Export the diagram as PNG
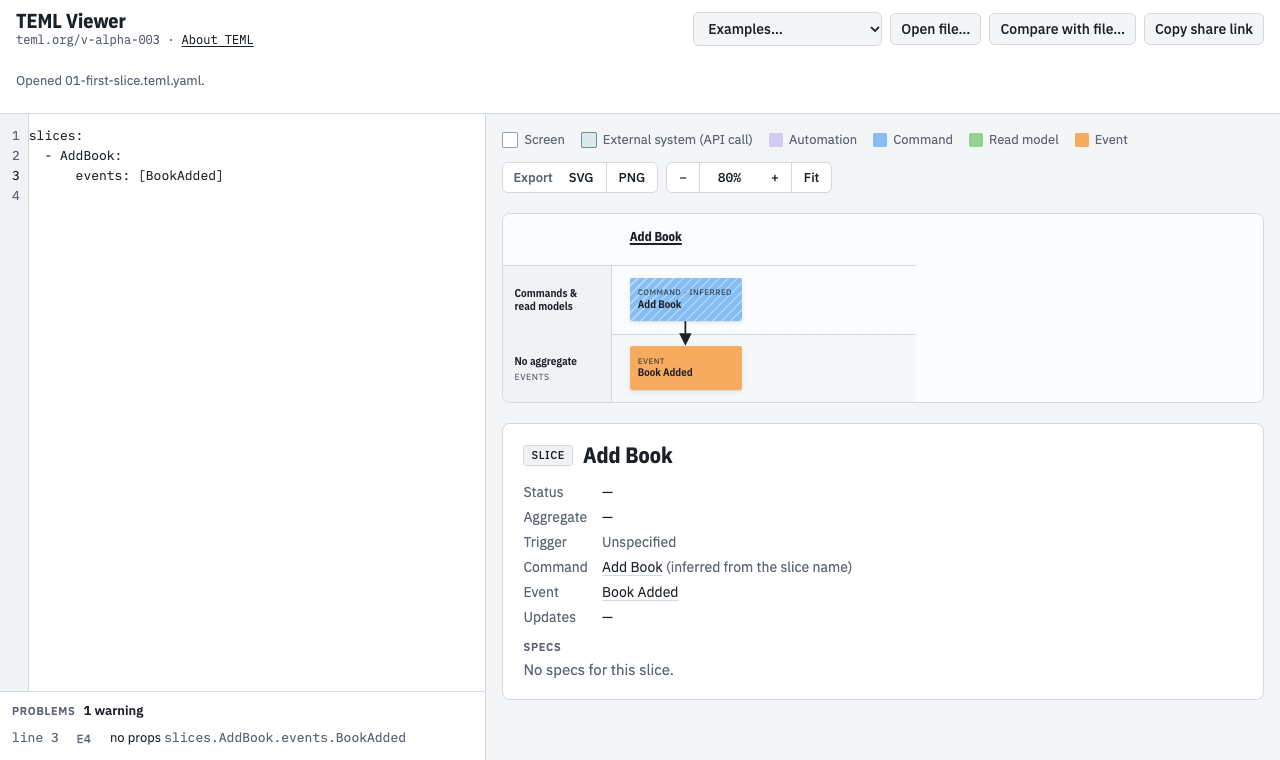 pos(632,178)
